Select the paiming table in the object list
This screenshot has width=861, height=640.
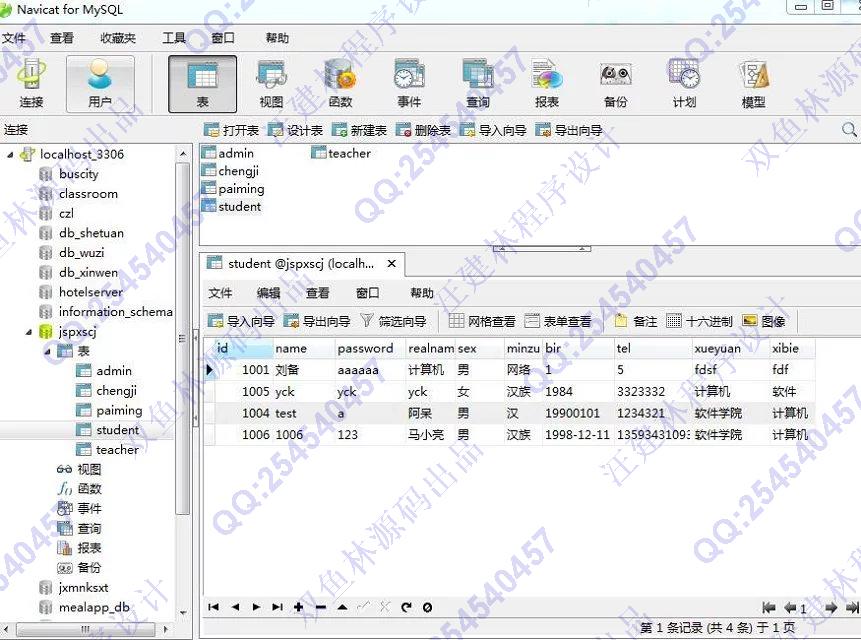pos(241,189)
